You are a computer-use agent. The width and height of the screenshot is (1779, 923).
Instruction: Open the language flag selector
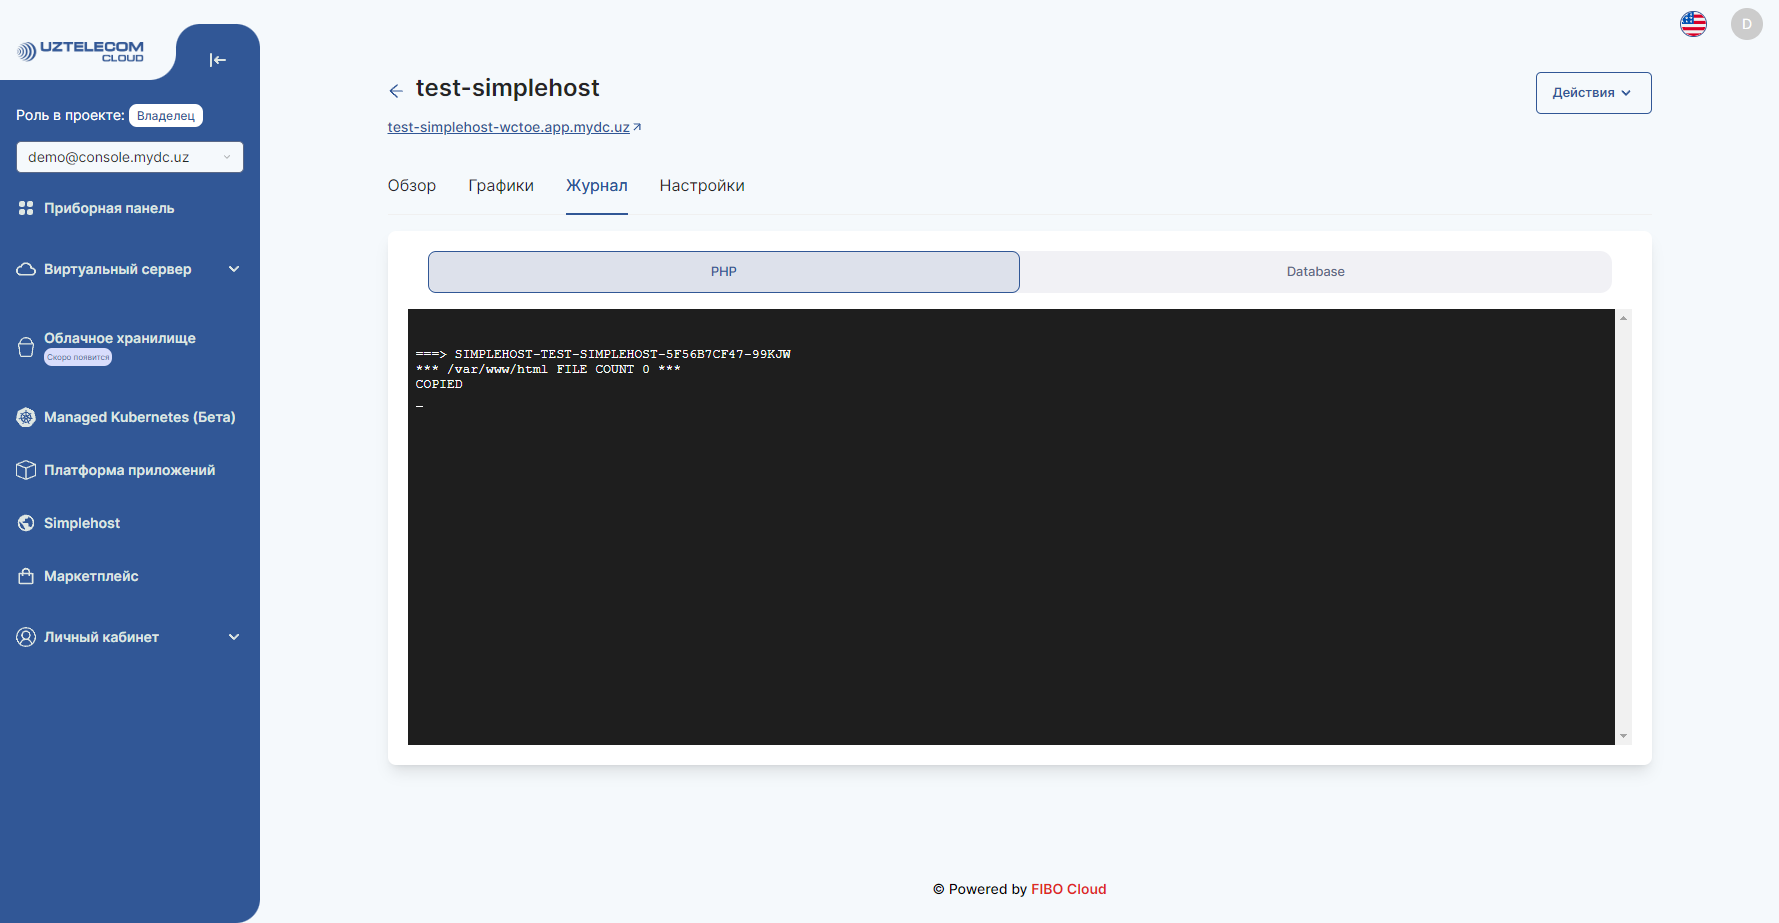click(x=1693, y=23)
